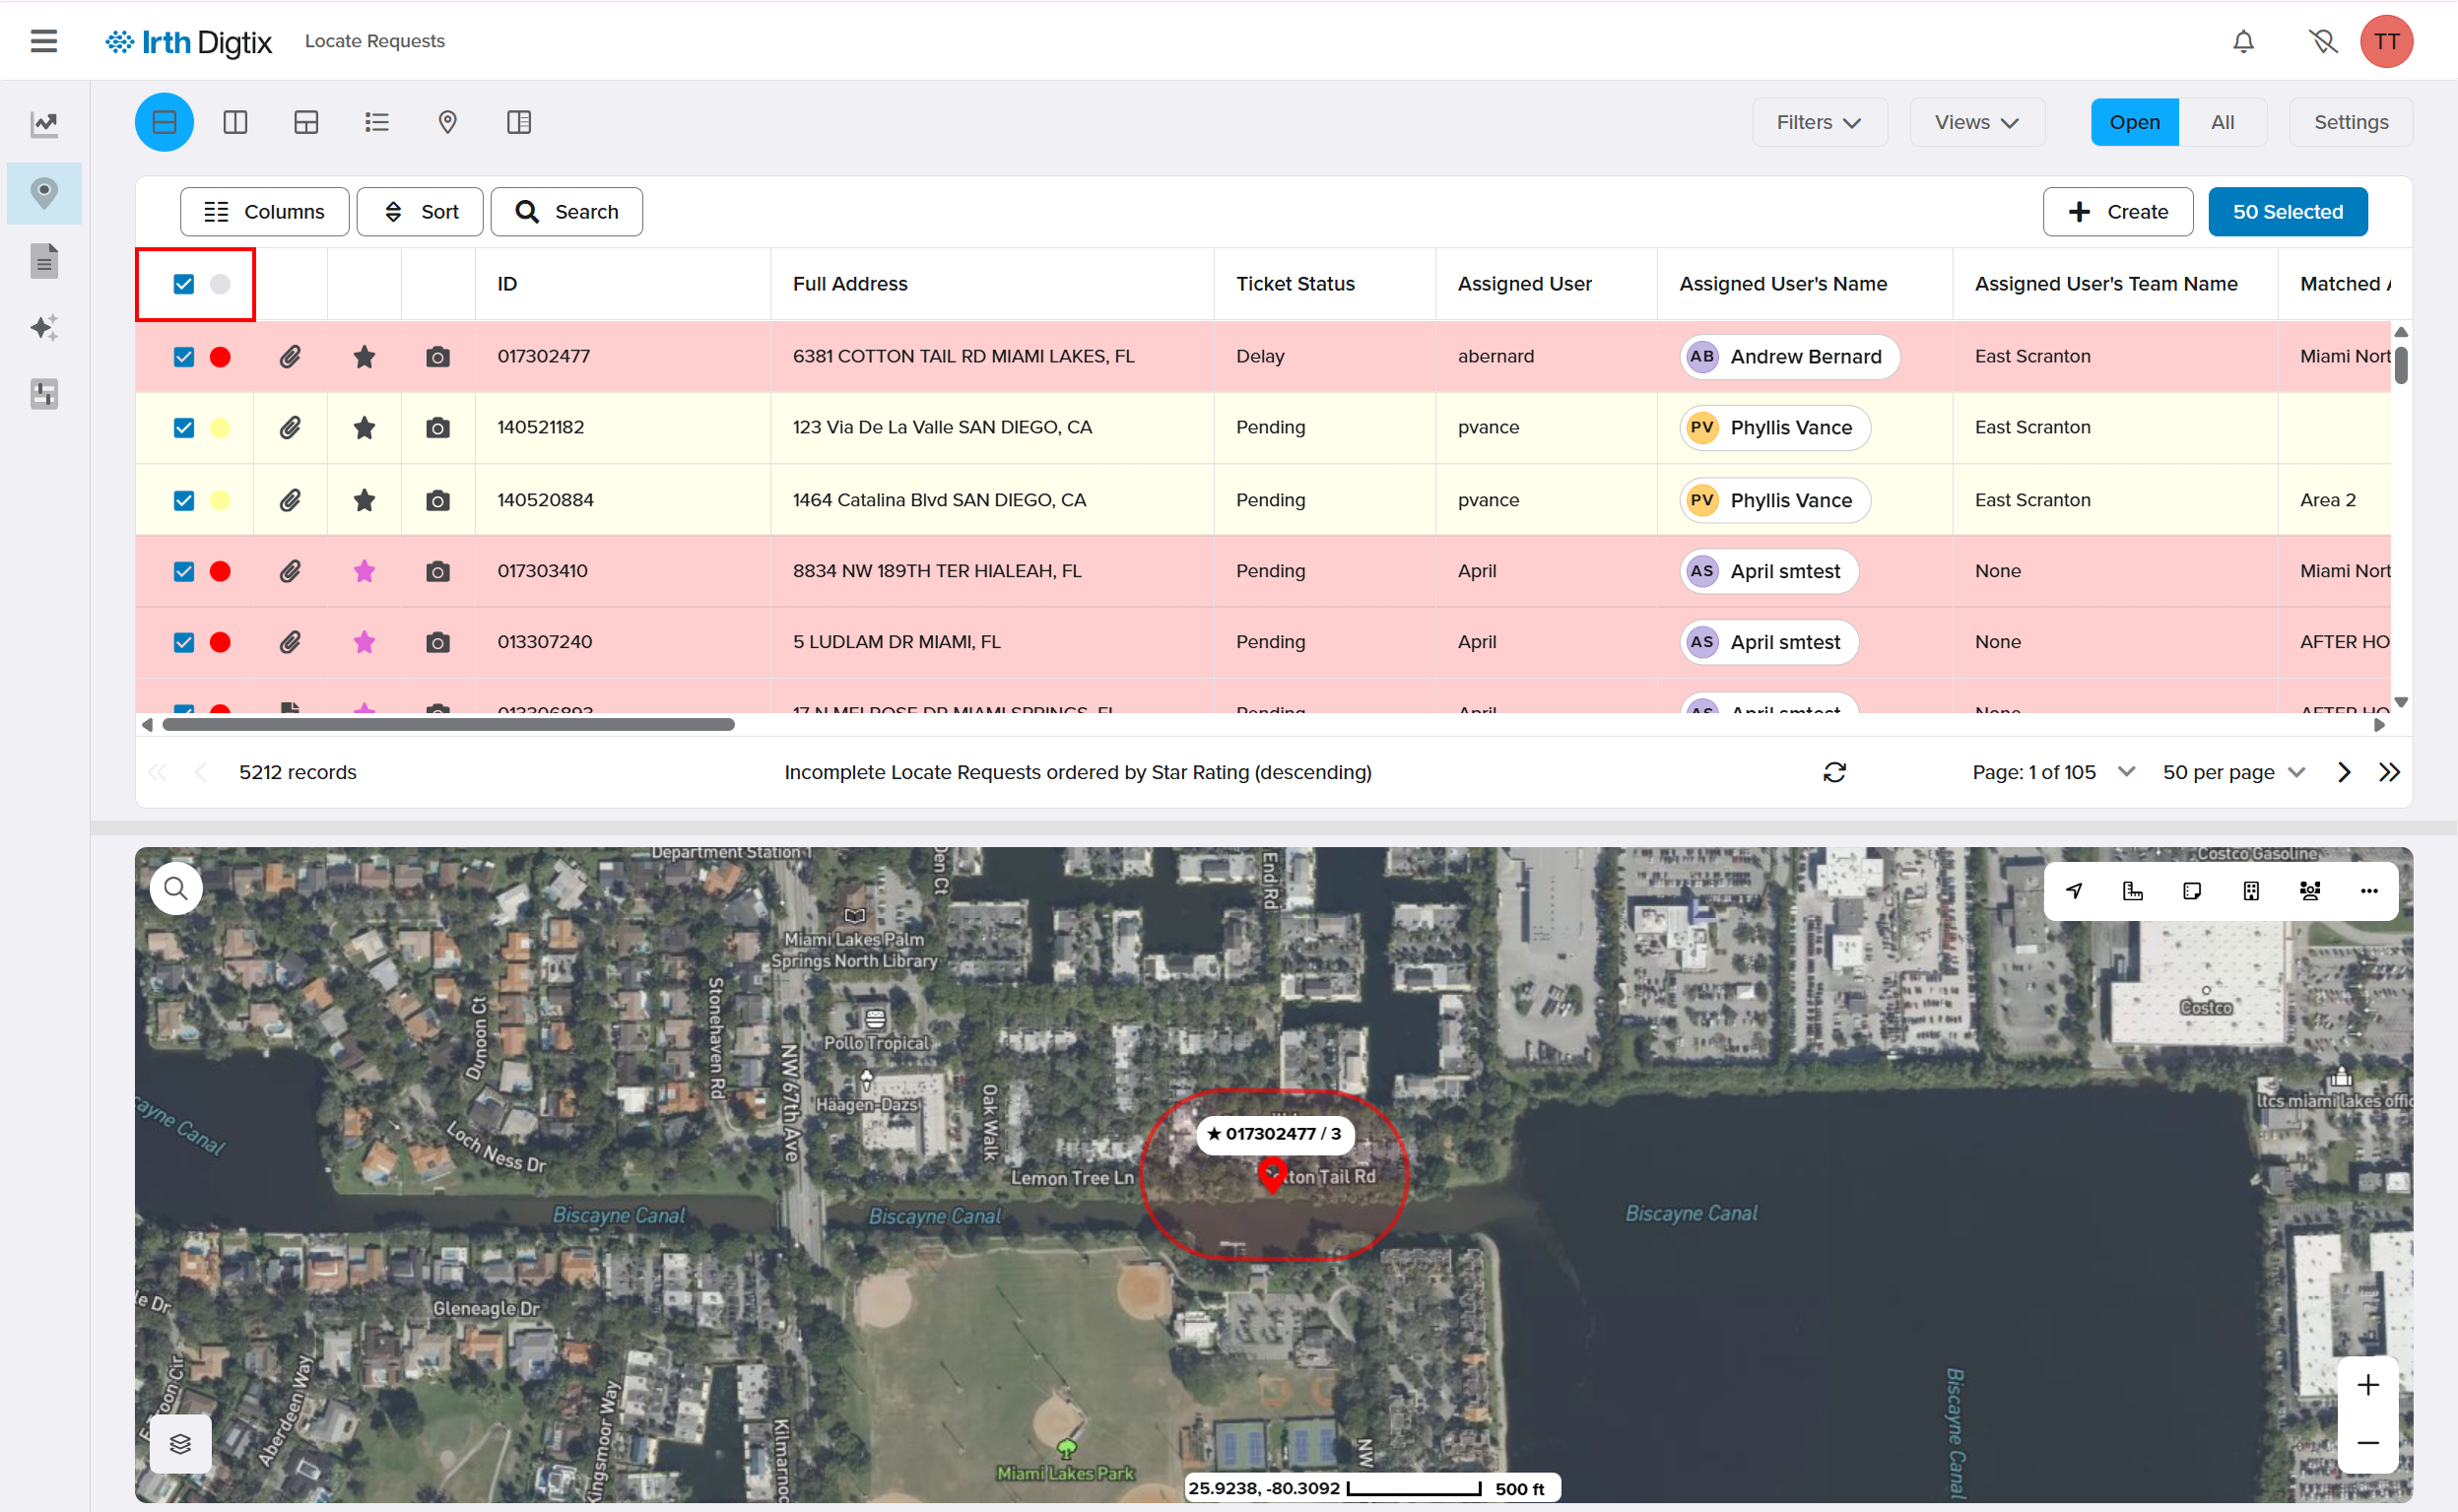Click the map search magnifier icon
Viewport: 2458px width, 1512px height.
(x=176, y=888)
